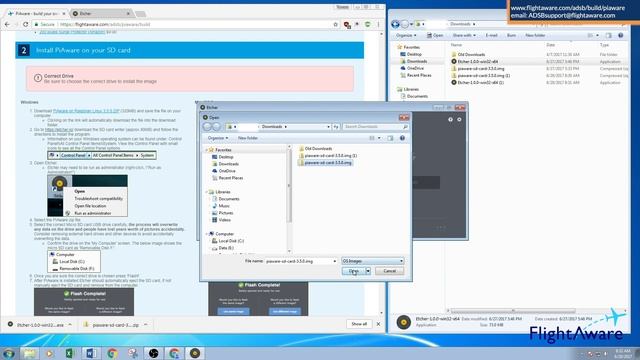Click Show all downloads button
The height and width of the screenshot is (360, 640).
point(359,324)
